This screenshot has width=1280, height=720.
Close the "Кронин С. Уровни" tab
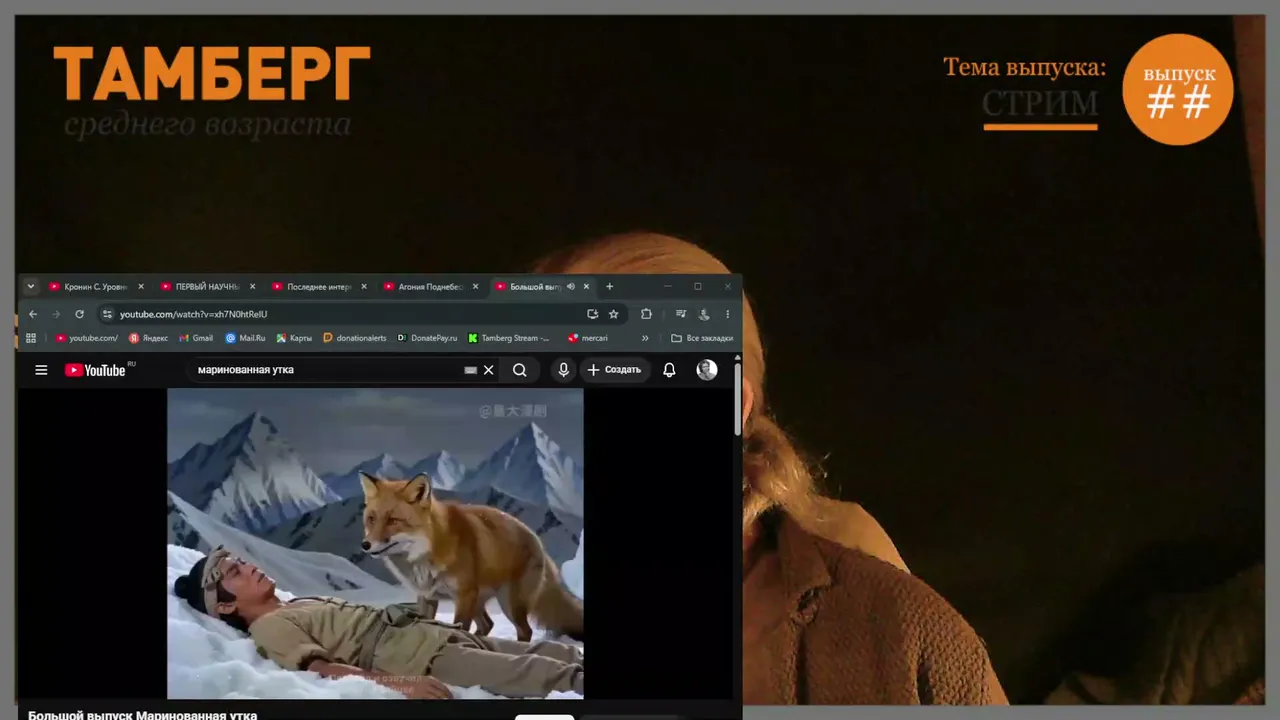(141, 287)
